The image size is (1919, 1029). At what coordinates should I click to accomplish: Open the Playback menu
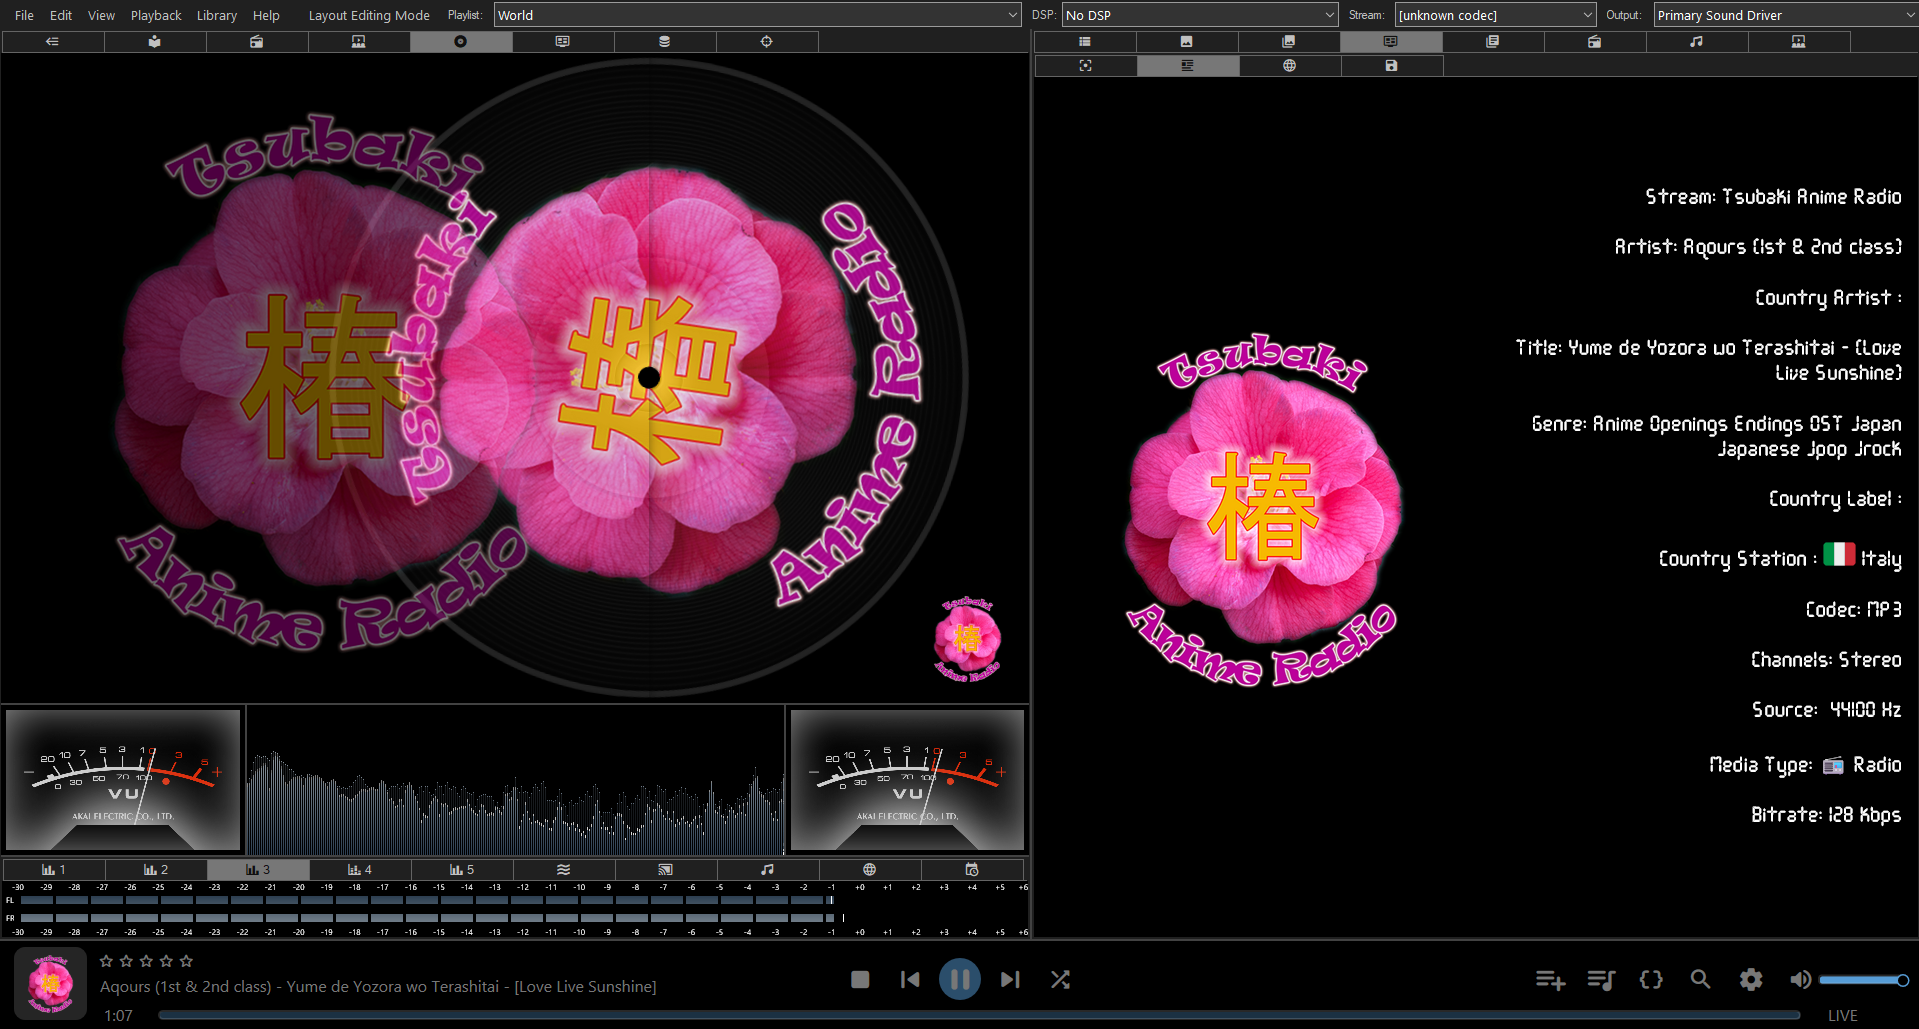pos(156,15)
